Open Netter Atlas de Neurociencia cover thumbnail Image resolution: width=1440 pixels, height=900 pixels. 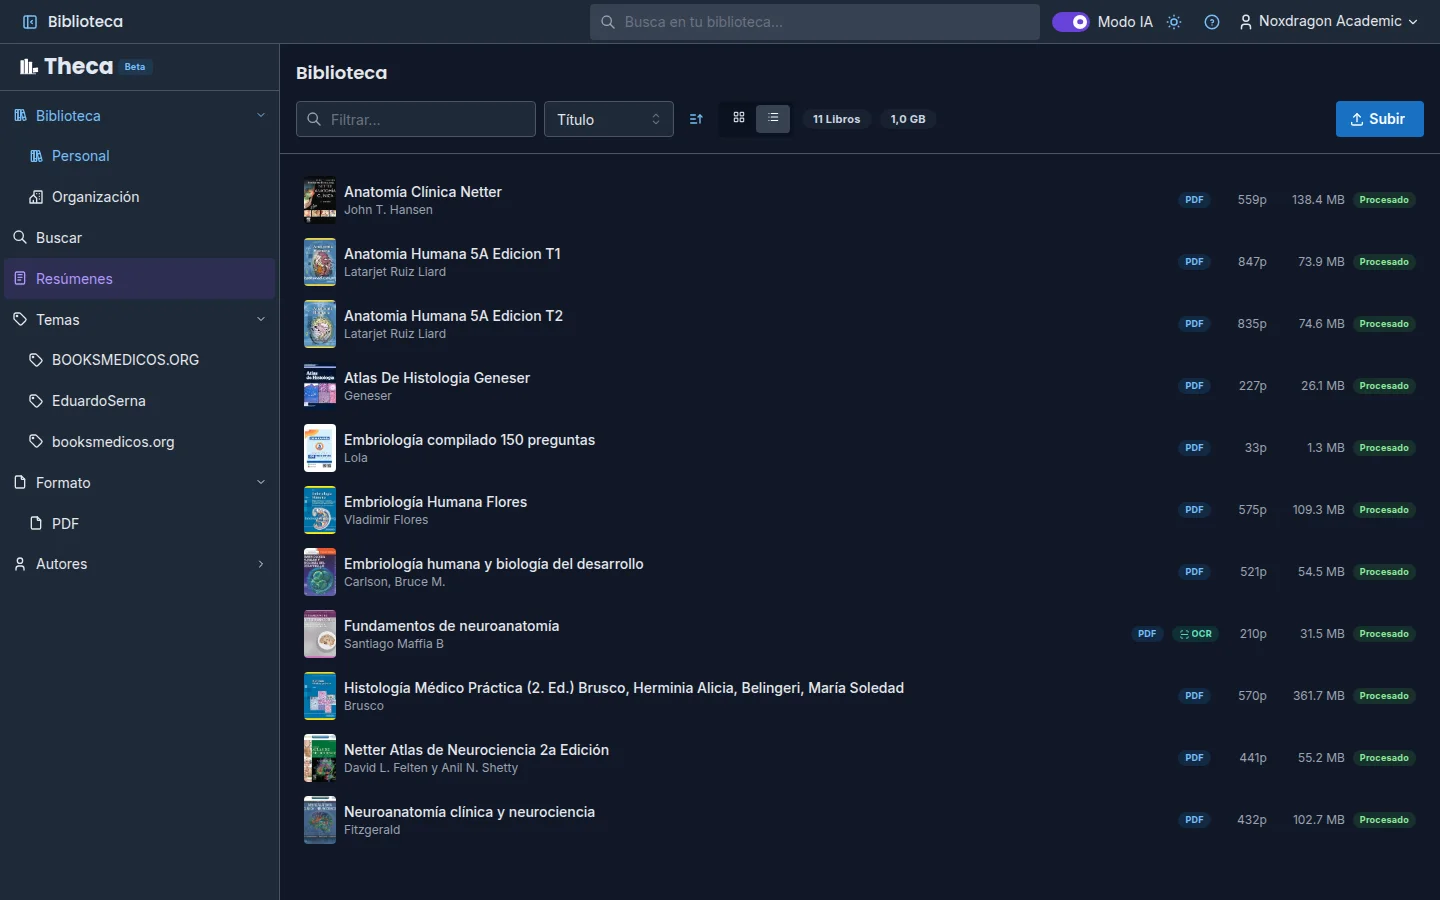click(x=320, y=758)
